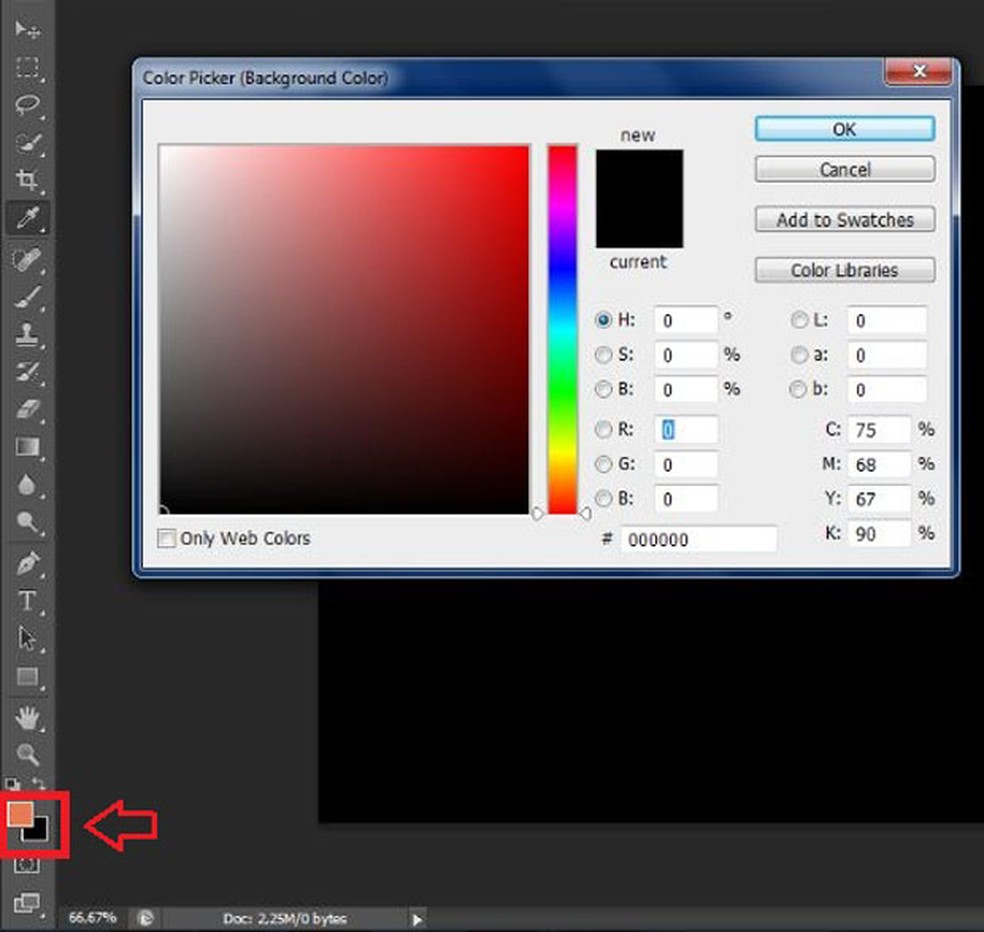Screen dimensions: 984x932
Task: Select the Rectangle shape tool
Action: (27, 677)
